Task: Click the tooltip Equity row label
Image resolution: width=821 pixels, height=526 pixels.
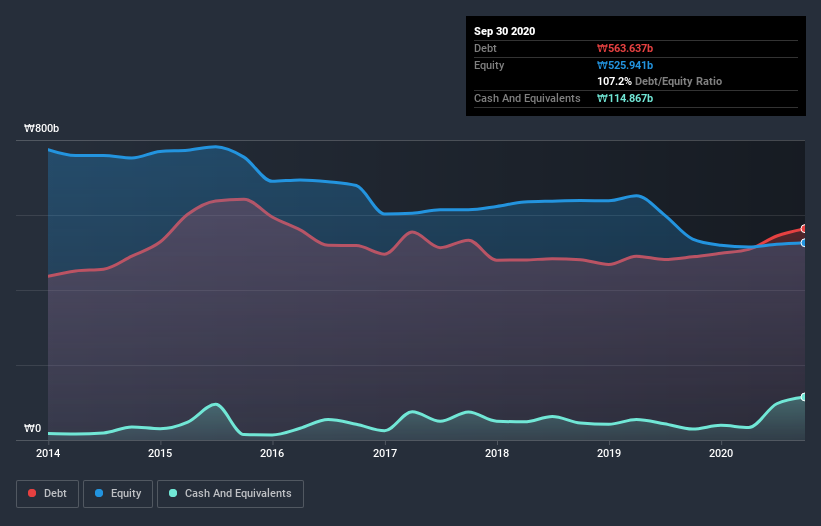Action: pos(489,65)
